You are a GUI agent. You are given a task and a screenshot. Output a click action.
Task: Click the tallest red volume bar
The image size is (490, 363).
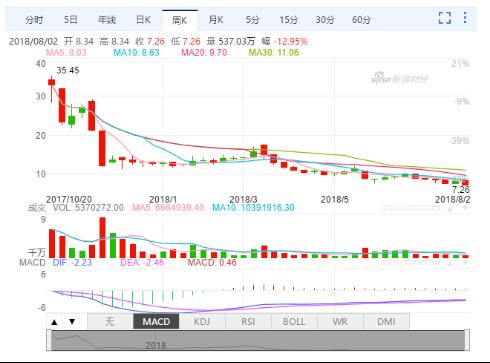[102, 237]
